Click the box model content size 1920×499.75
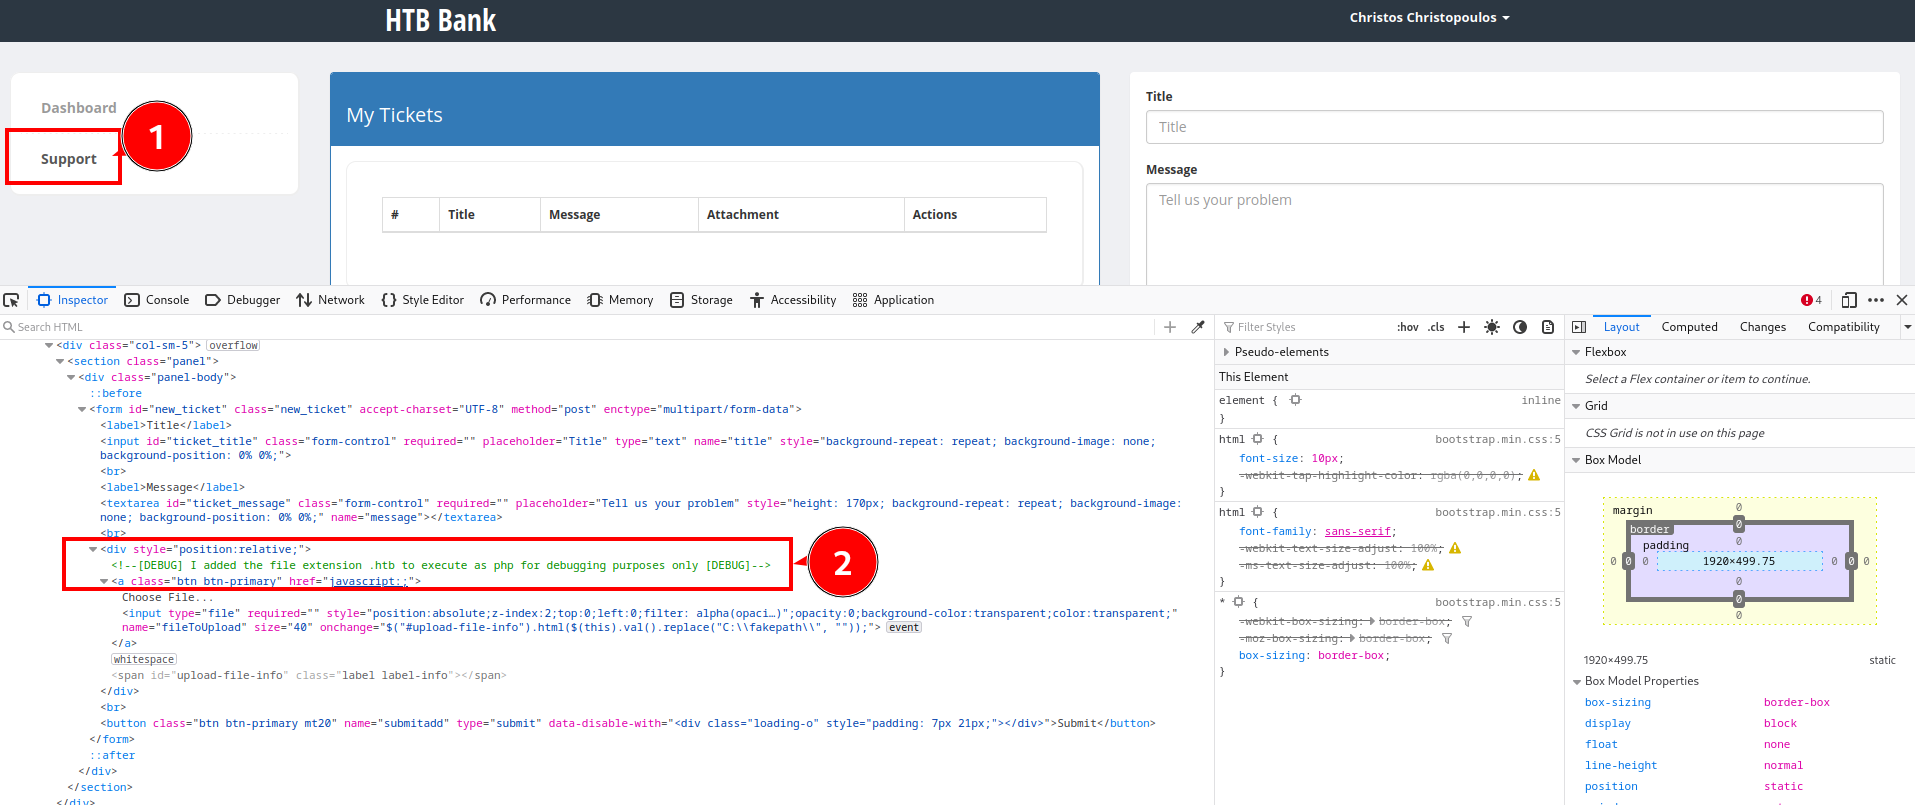Image resolution: width=1915 pixels, height=805 pixels. coord(1739,561)
